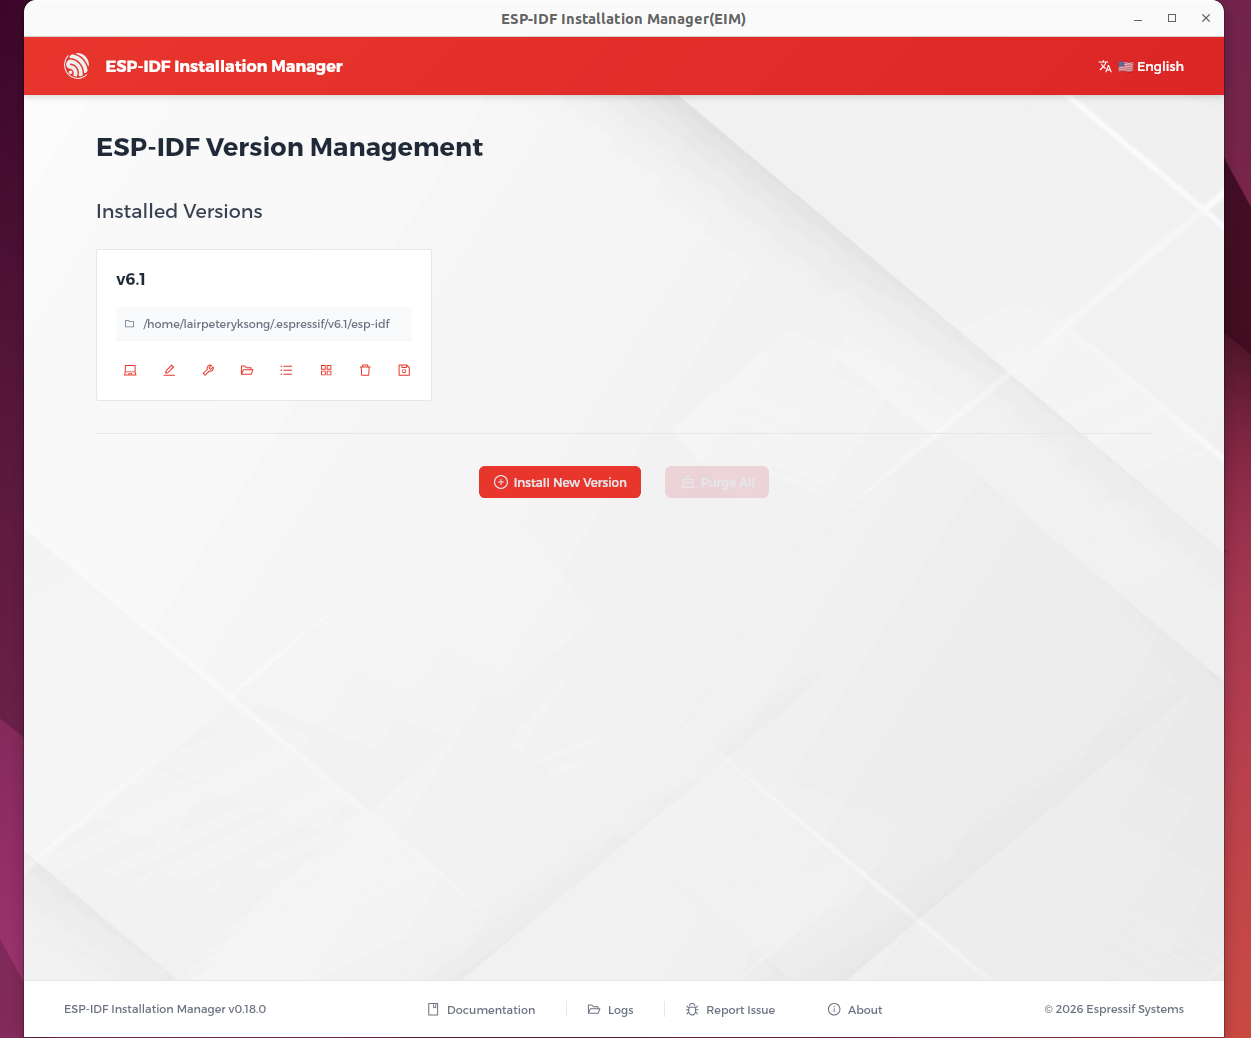Click the four-squares grid icon on v6.1
Image resolution: width=1251 pixels, height=1038 pixels.
tap(326, 370)
